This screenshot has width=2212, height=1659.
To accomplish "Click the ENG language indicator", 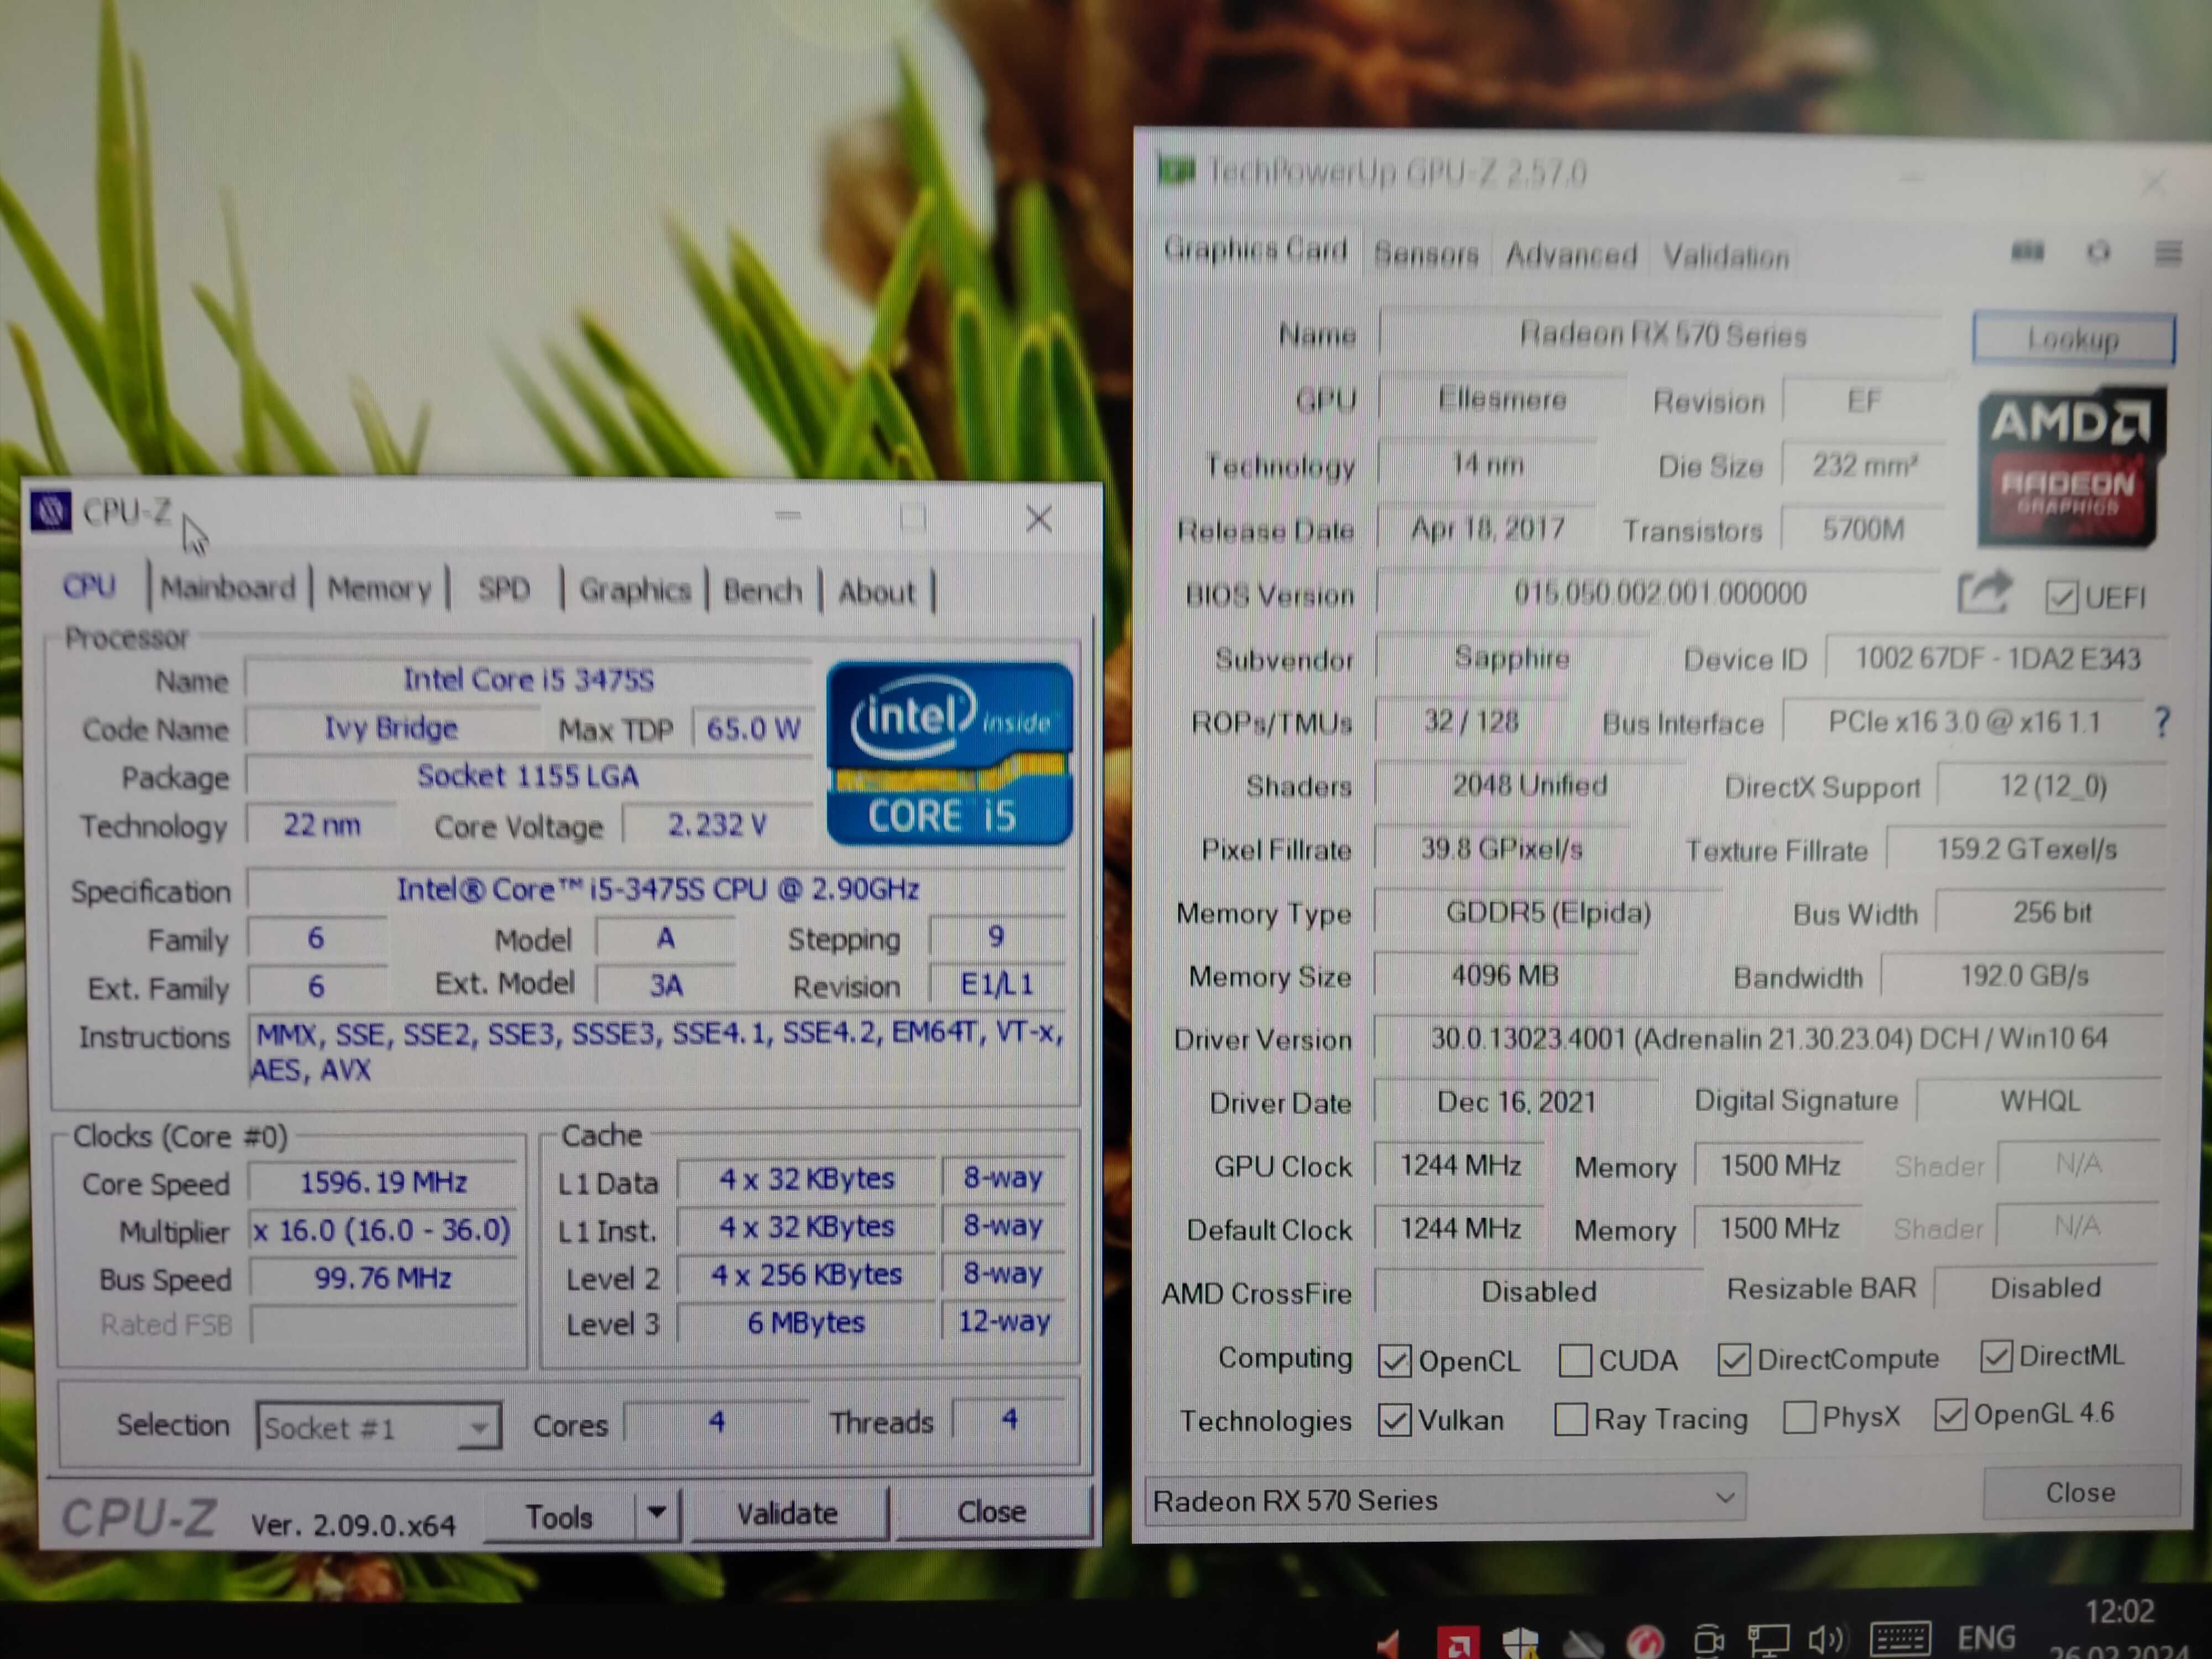I will pos(1986,1638).
